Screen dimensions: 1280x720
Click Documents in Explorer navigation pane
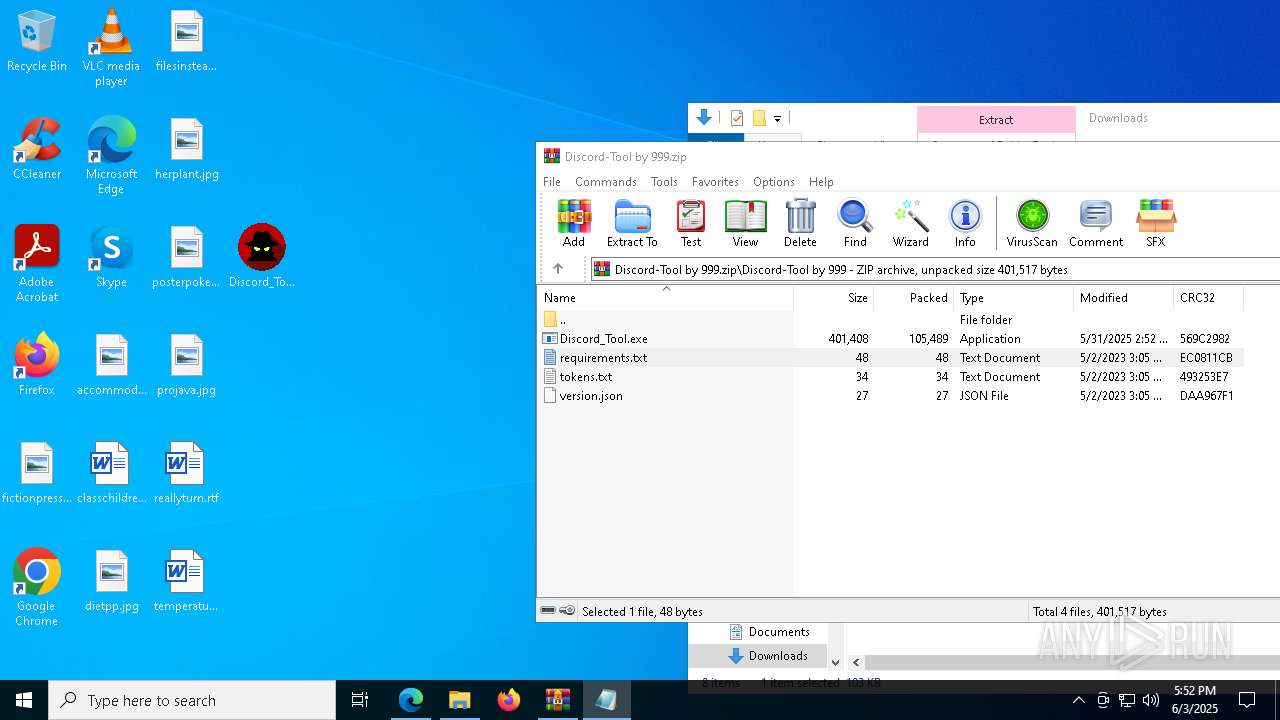tap(778, 632)
